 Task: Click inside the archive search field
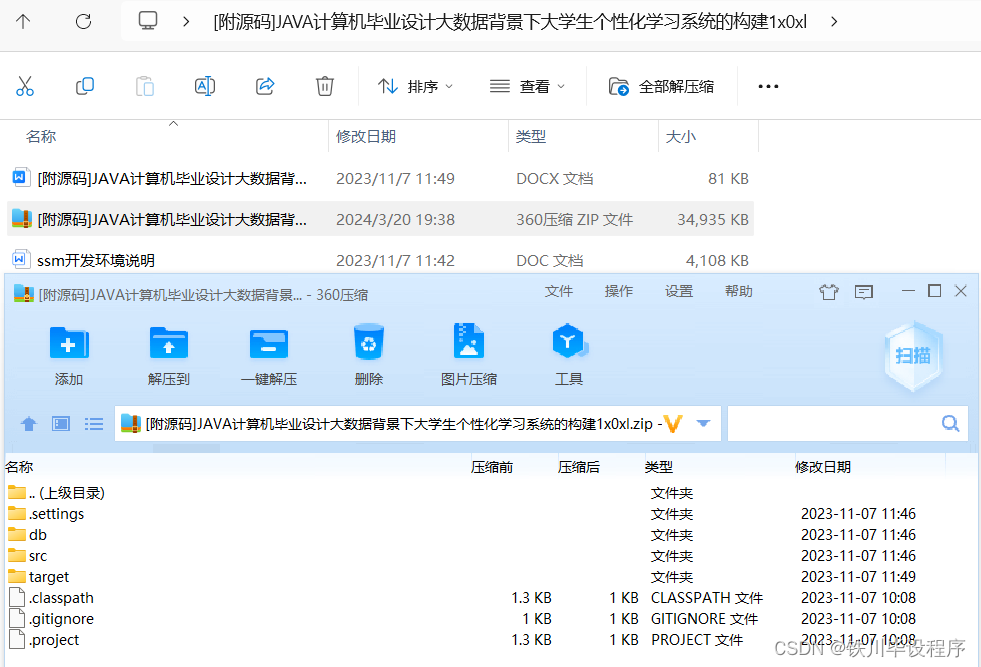pos(848,423)
